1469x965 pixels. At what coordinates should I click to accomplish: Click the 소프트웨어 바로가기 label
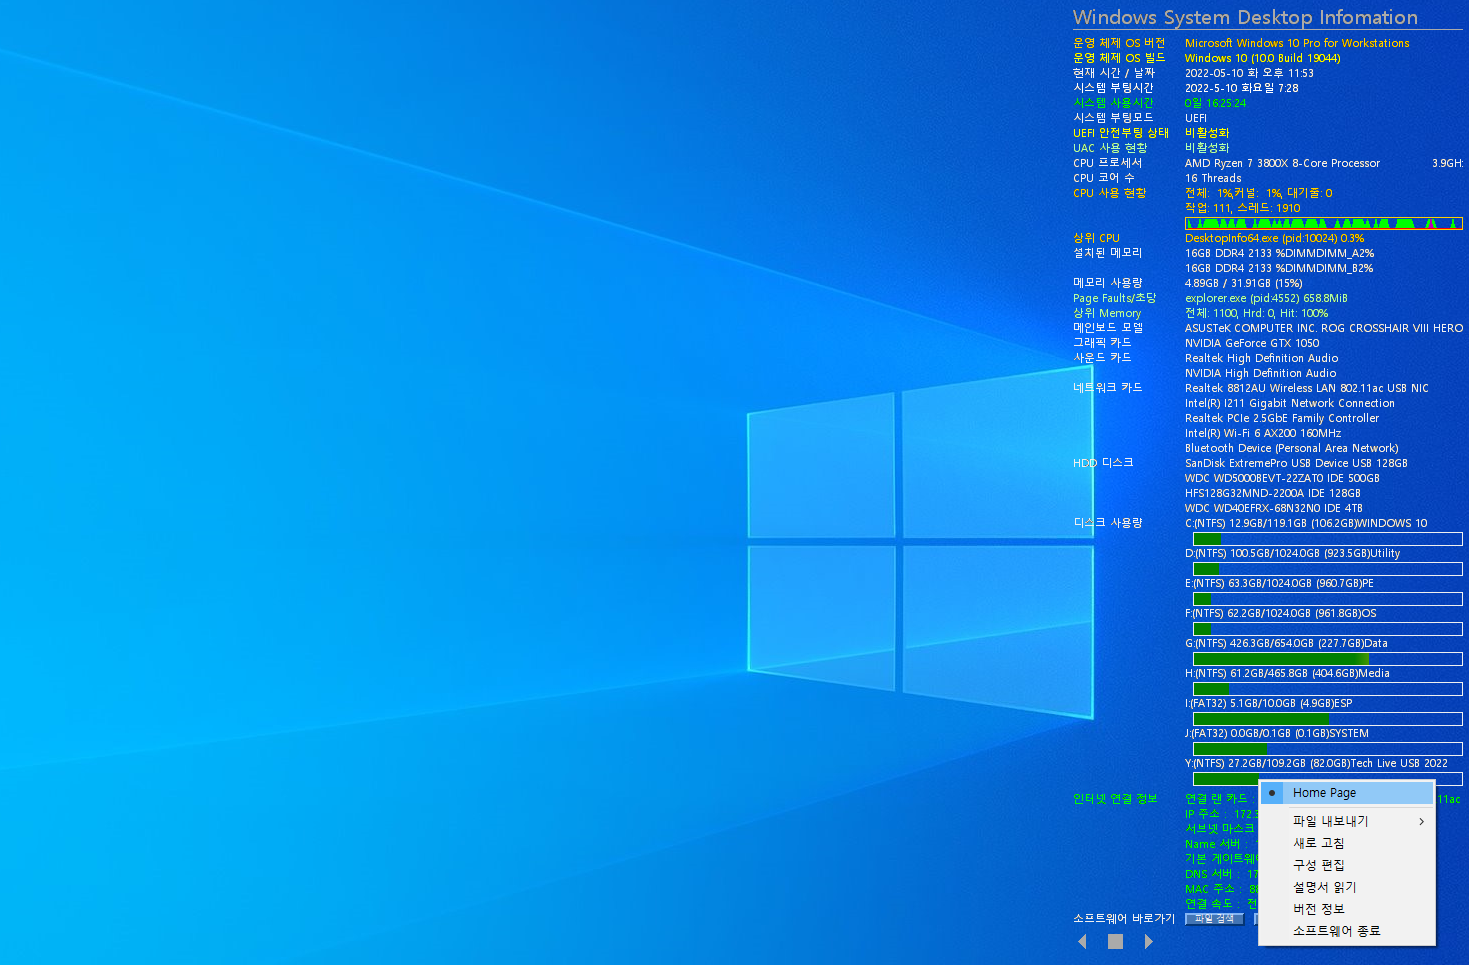point(1124,918)
